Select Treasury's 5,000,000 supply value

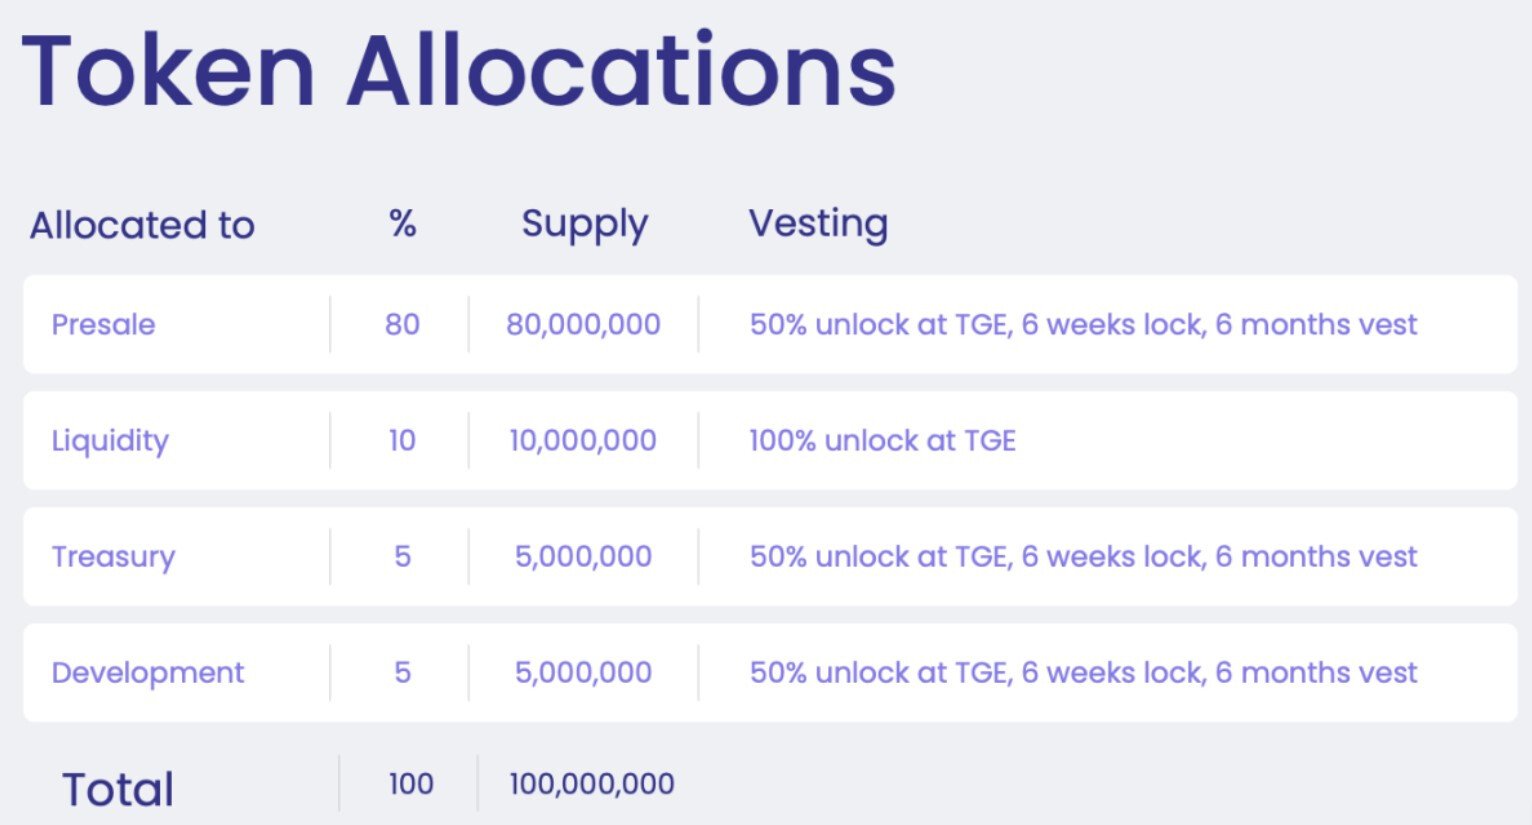click(583, 556)
